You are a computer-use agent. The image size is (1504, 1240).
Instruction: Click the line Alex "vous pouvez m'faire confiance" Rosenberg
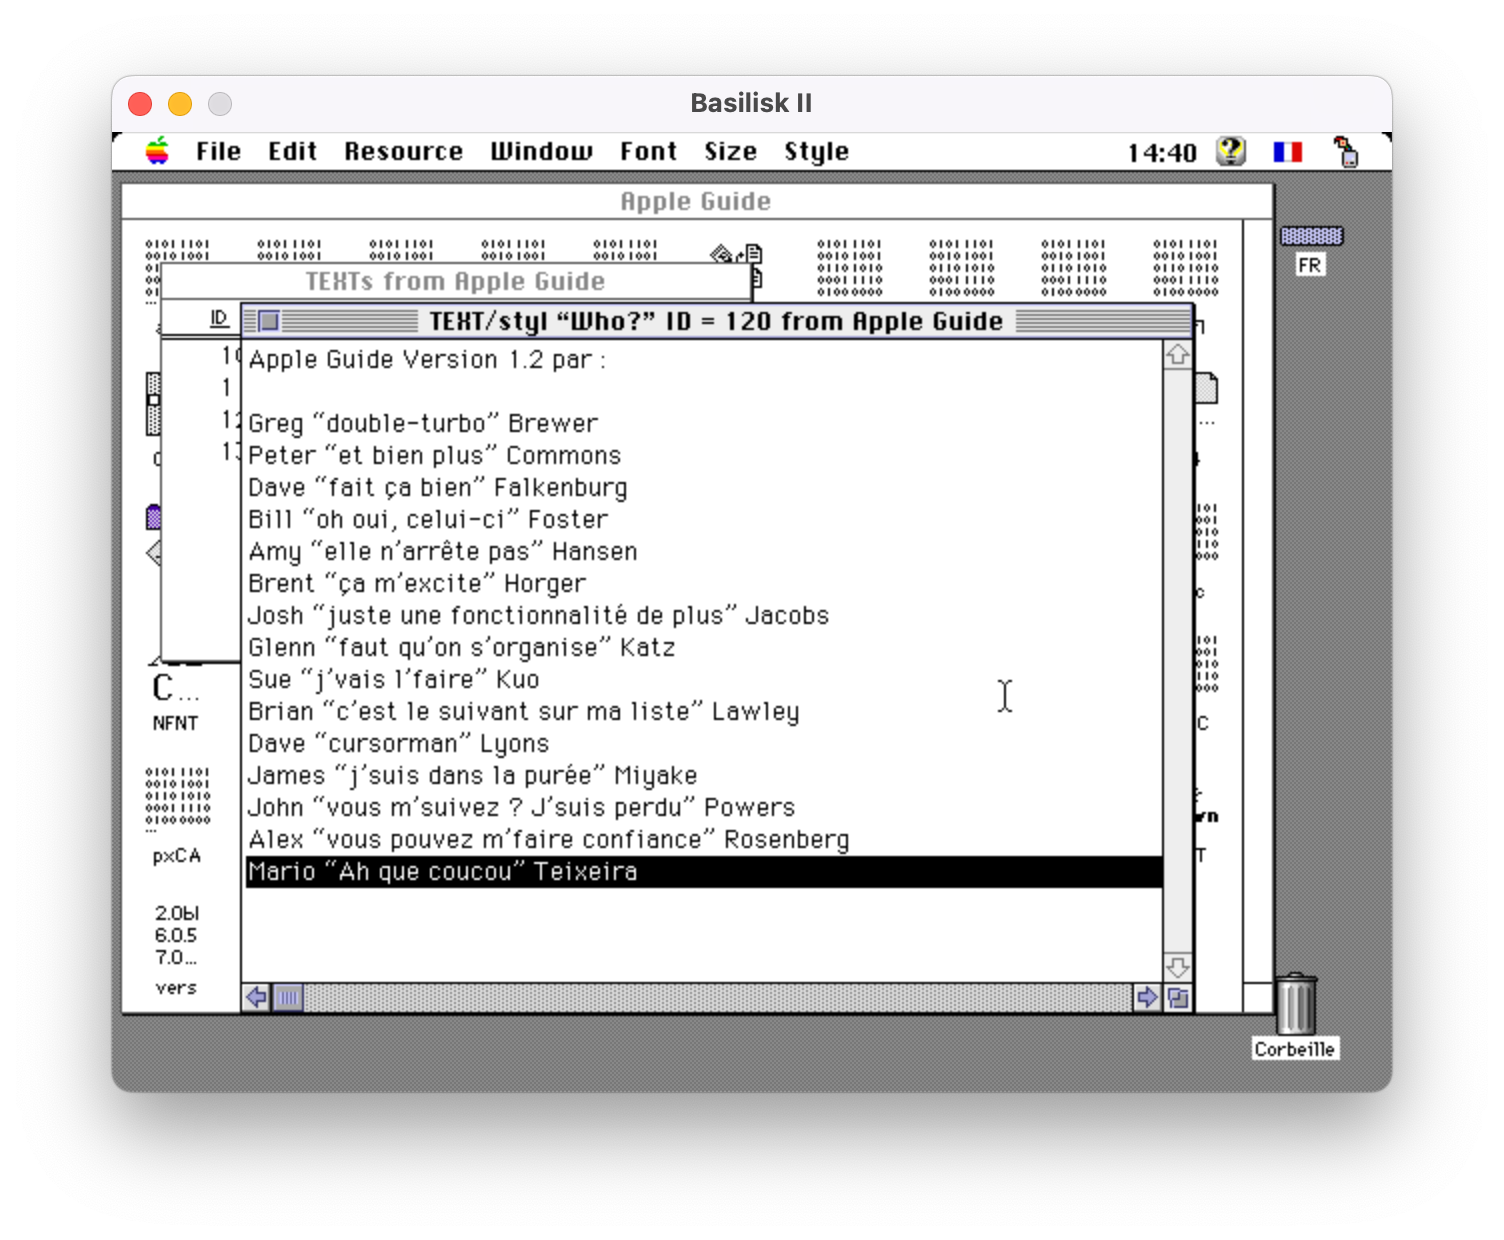pyautogui.click(x=549, y=840)
